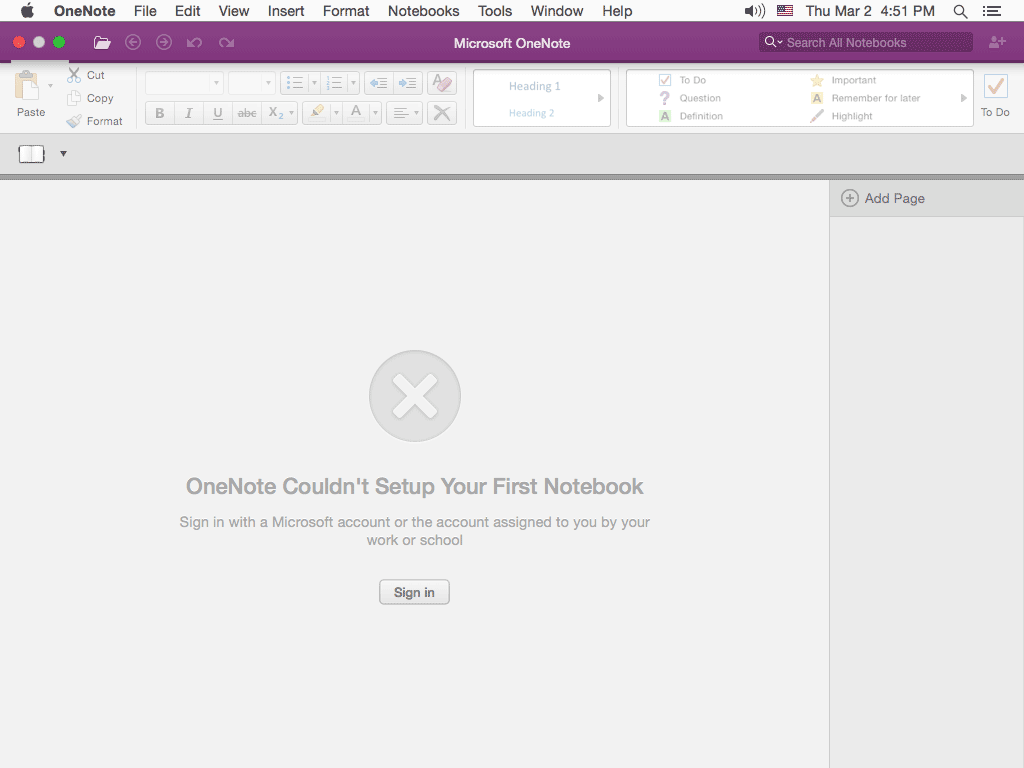Viewport: 1024px width, 768px height.
Task: Add a new page
Action: pyautogui.click(x=883, y=199)
